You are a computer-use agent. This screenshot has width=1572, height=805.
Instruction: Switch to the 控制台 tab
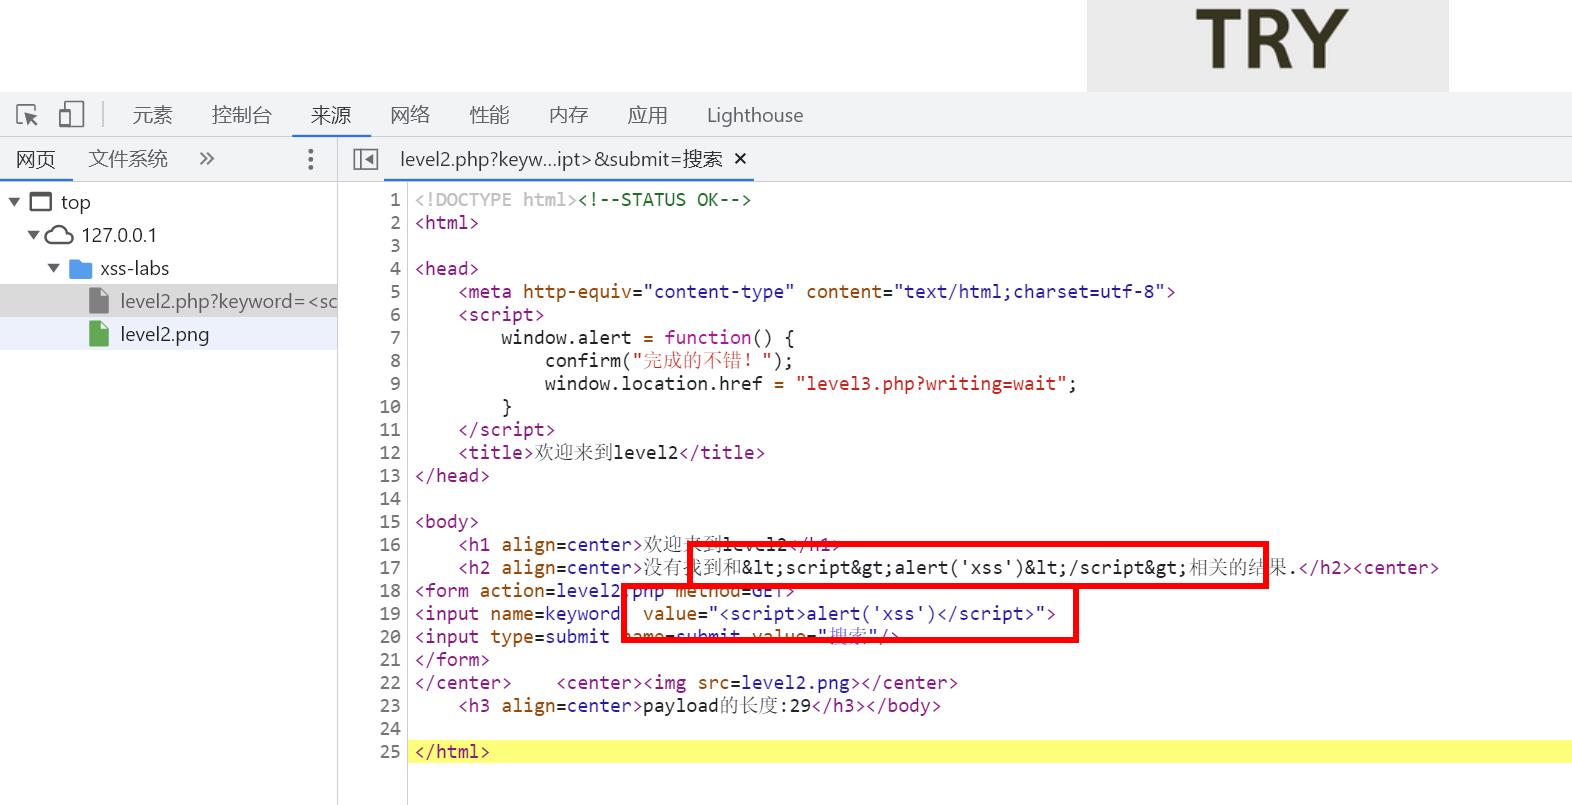(241, 115)
